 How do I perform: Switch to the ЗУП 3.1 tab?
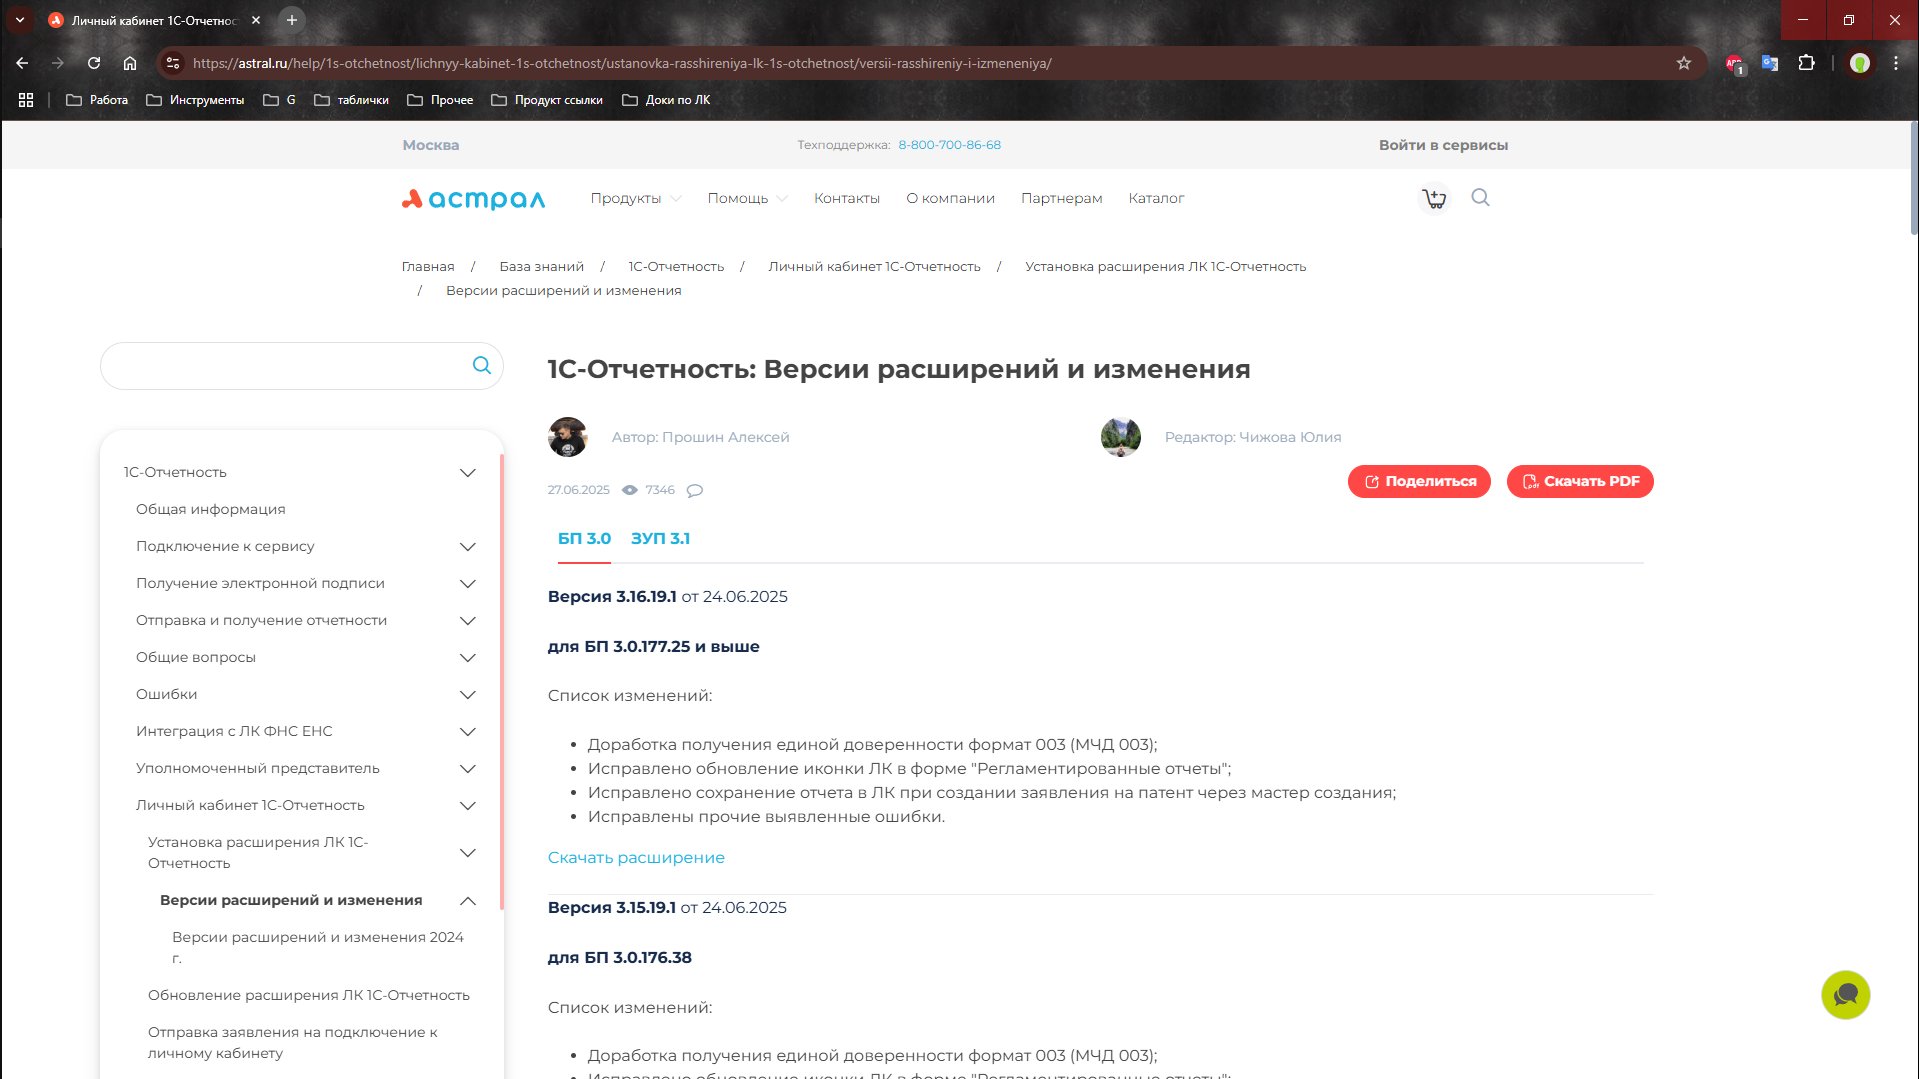click(660, 538)
